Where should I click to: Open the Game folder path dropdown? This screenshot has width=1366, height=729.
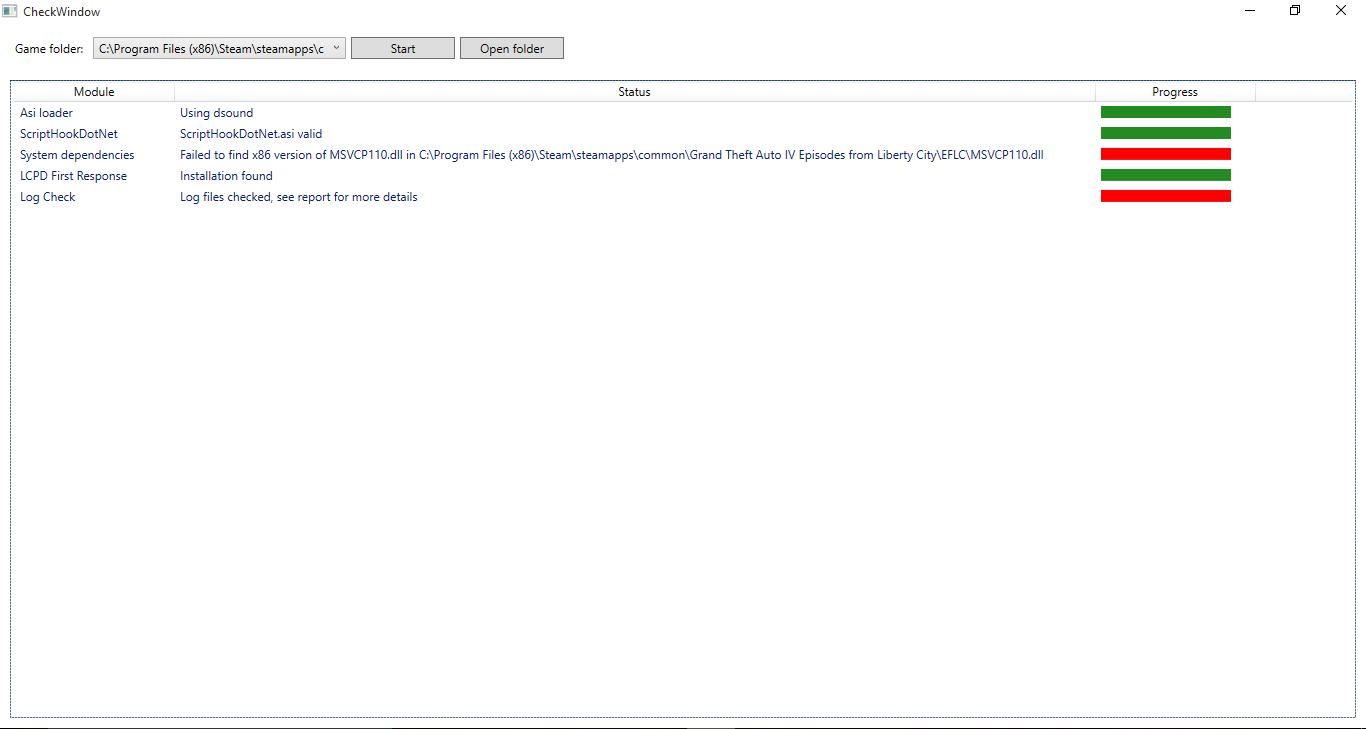click(219, 48)
